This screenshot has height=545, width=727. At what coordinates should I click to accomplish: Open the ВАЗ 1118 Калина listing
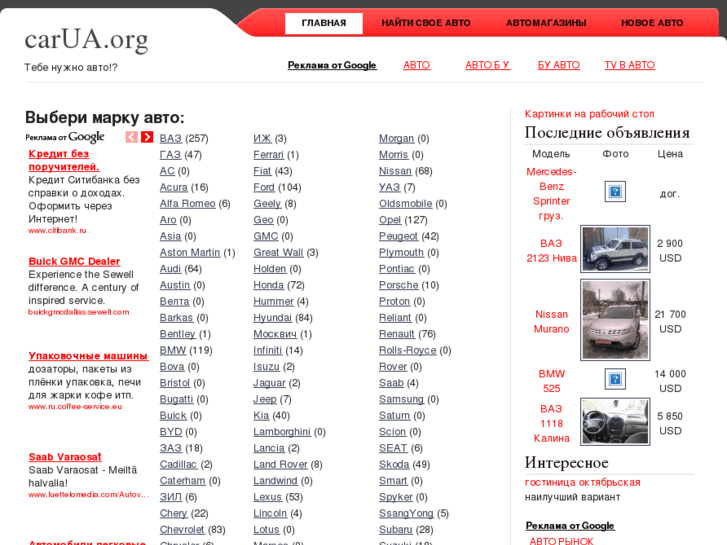pyautogui.click(x=551, y=423)
